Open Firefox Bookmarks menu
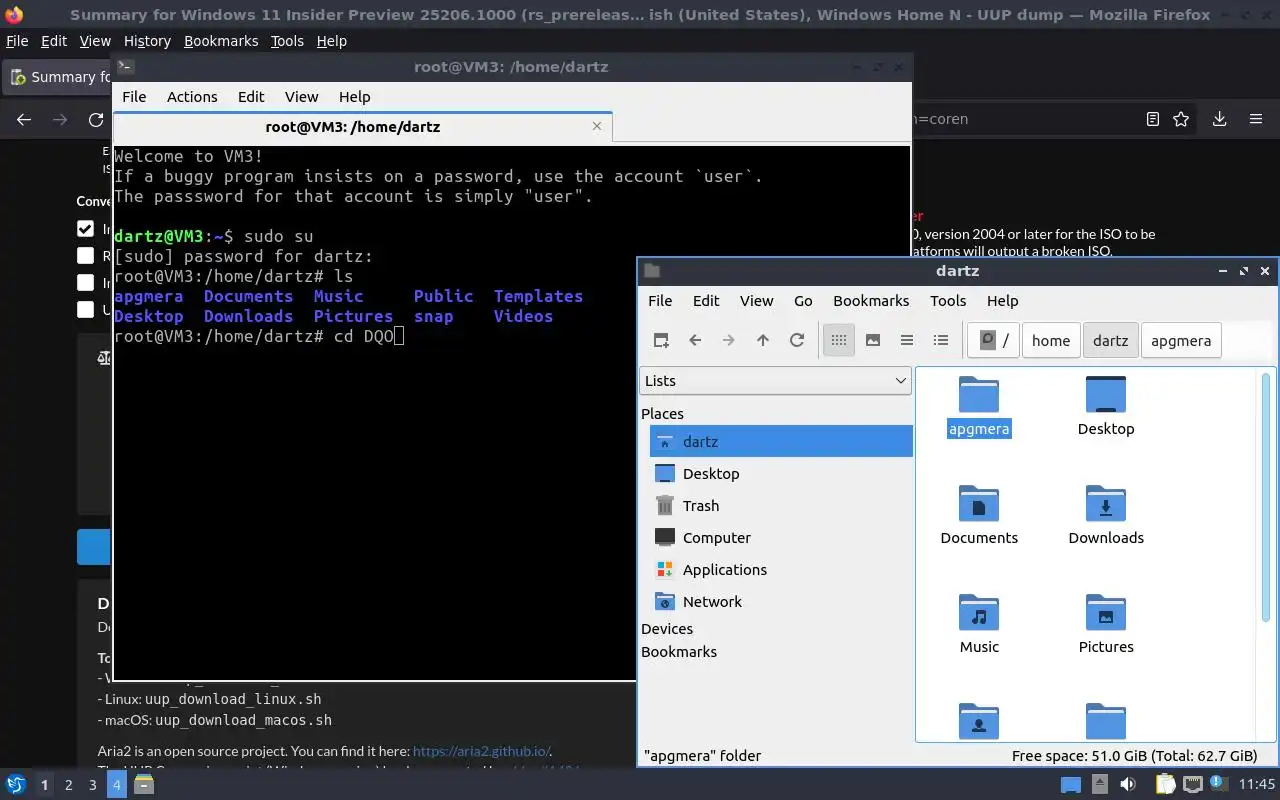This screenshot has height=800, width=1280. [221, 41]
